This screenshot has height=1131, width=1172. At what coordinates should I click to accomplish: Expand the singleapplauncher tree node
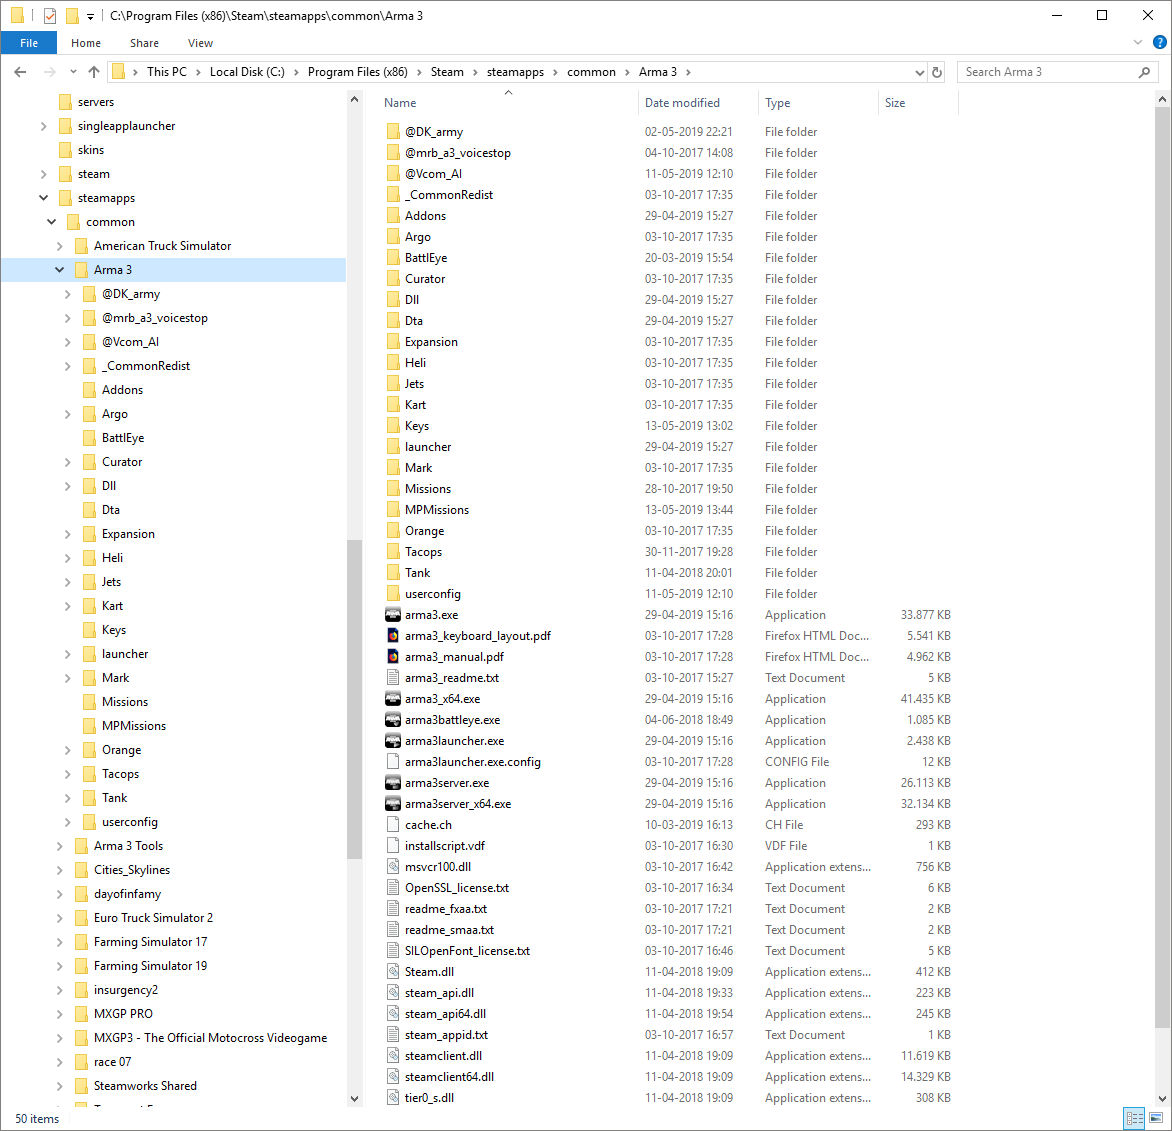tap(43, 126)
